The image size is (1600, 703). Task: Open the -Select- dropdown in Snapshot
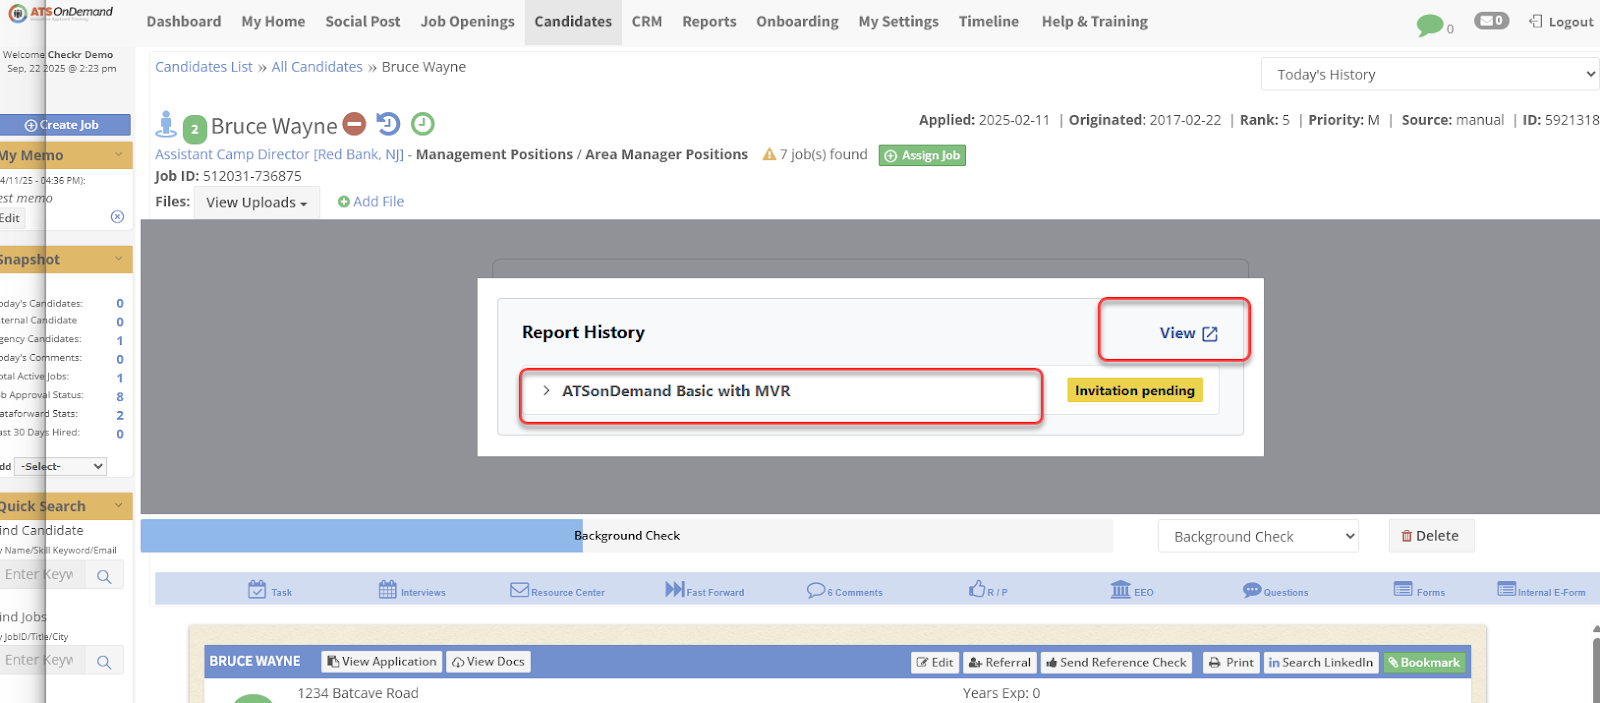pos(60,466)
